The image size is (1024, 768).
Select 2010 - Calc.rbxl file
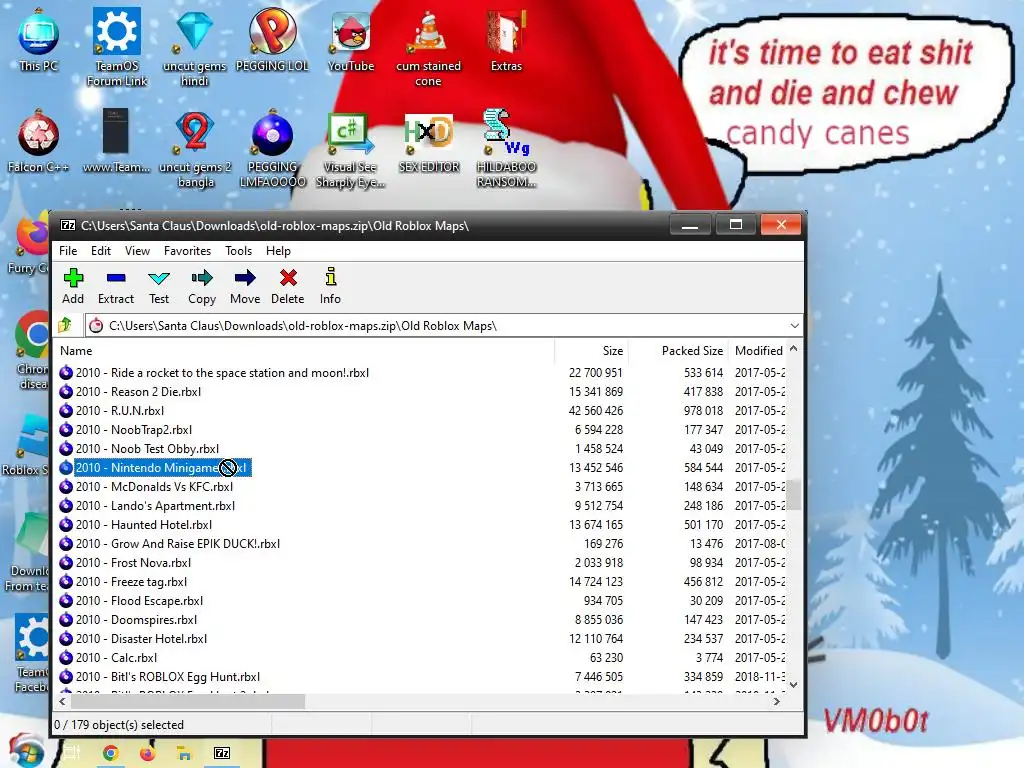(x=108, y=657)
